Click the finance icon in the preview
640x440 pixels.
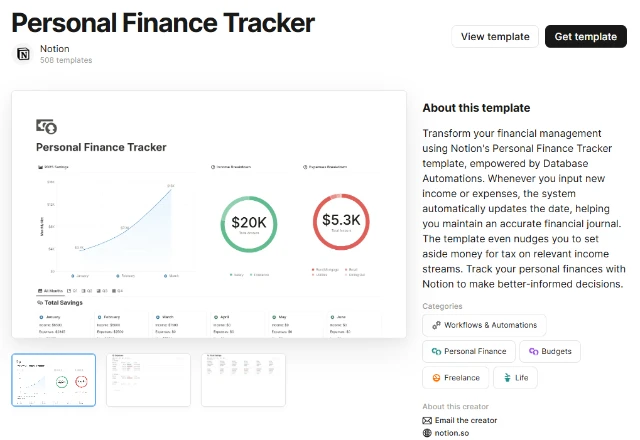pos(46,126)
